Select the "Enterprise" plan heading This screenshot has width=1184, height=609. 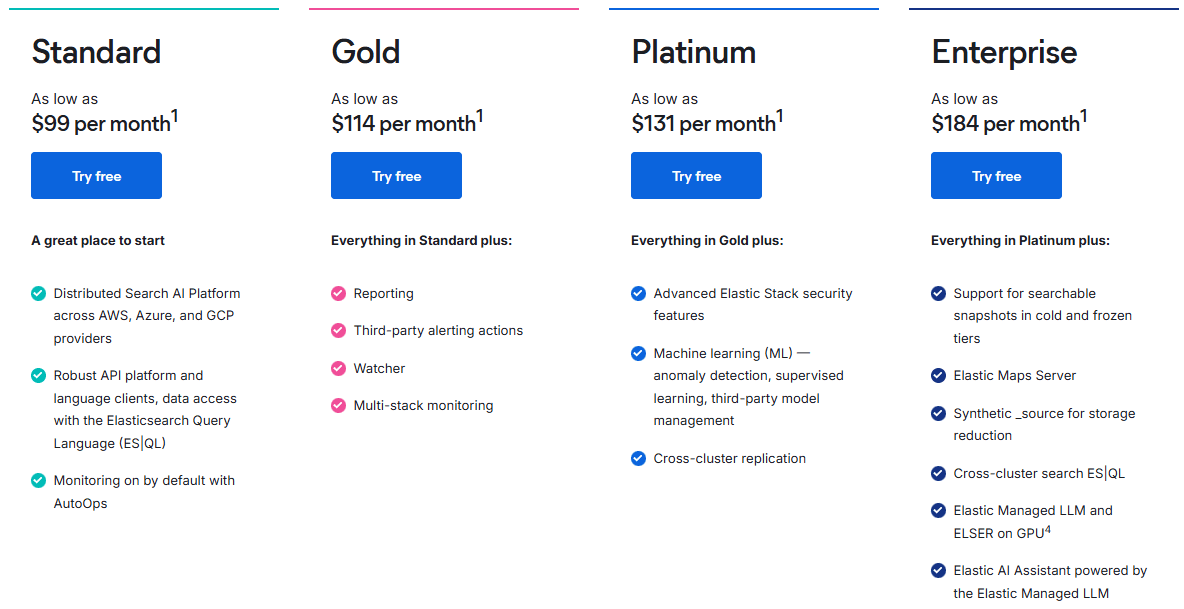pos(1004,51)
